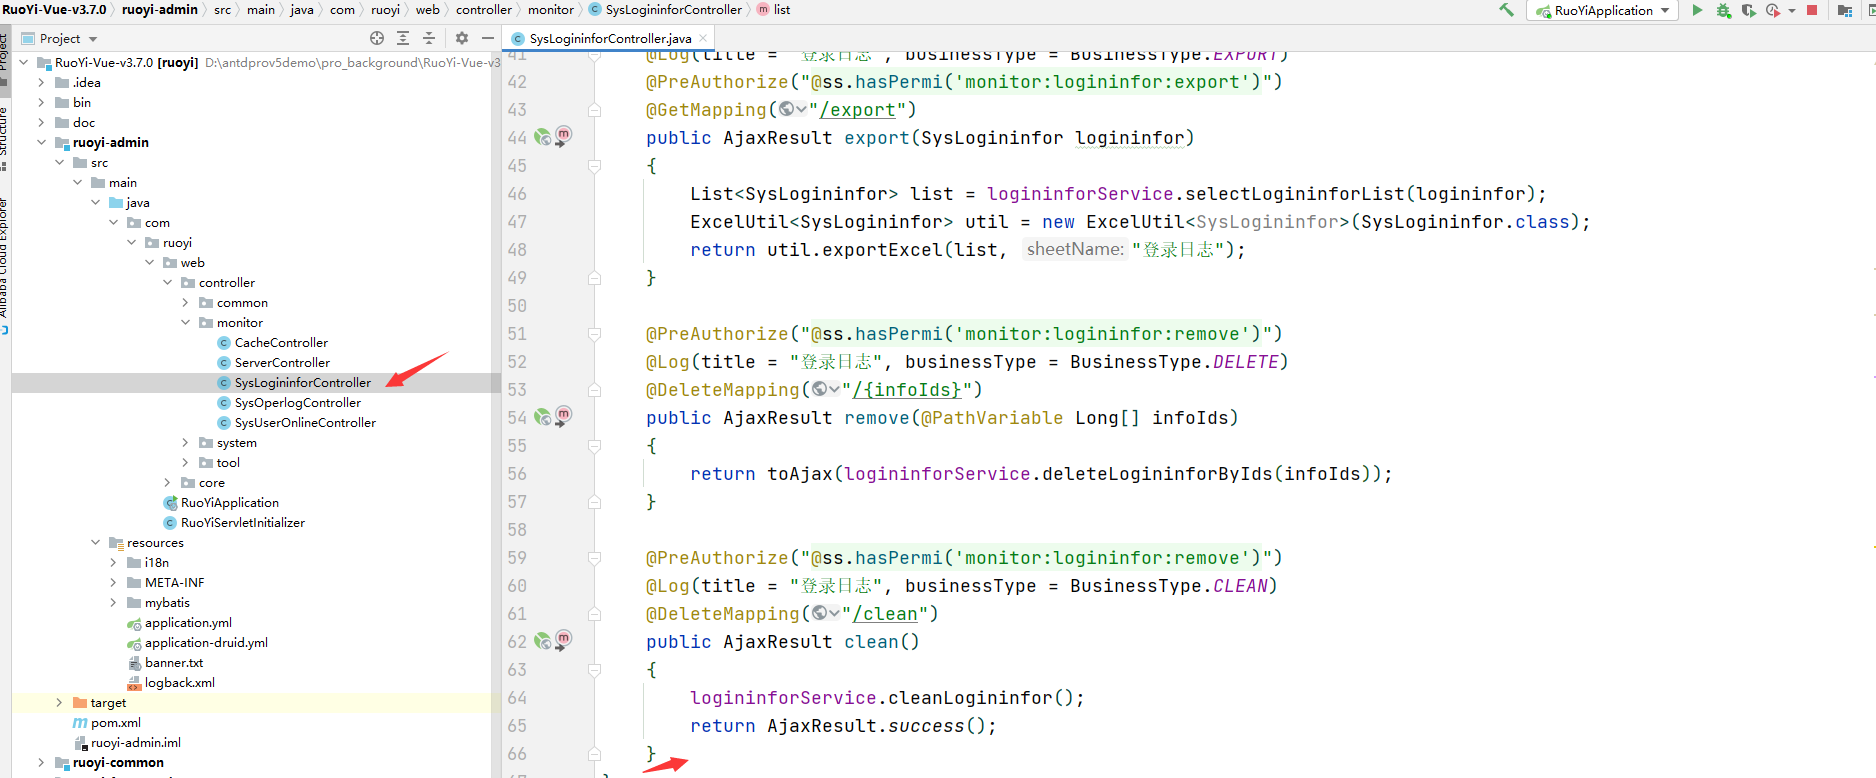Collapse the RuoYi-Vue-v3.7.0 root node

[24, 62]
